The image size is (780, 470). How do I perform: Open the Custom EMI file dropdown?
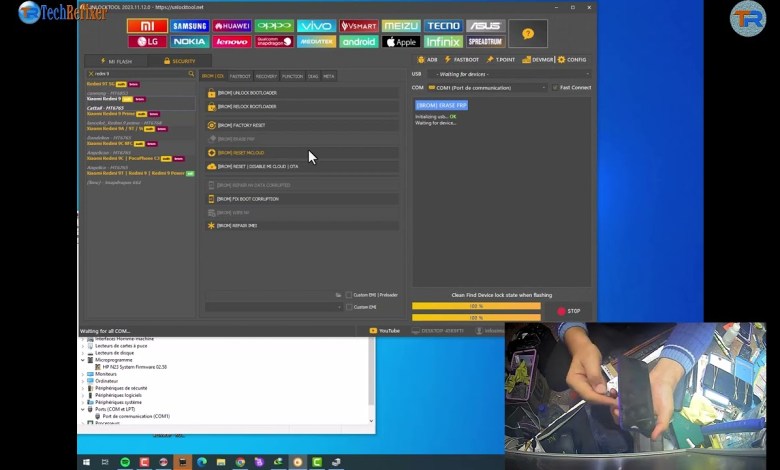point(274,307)
